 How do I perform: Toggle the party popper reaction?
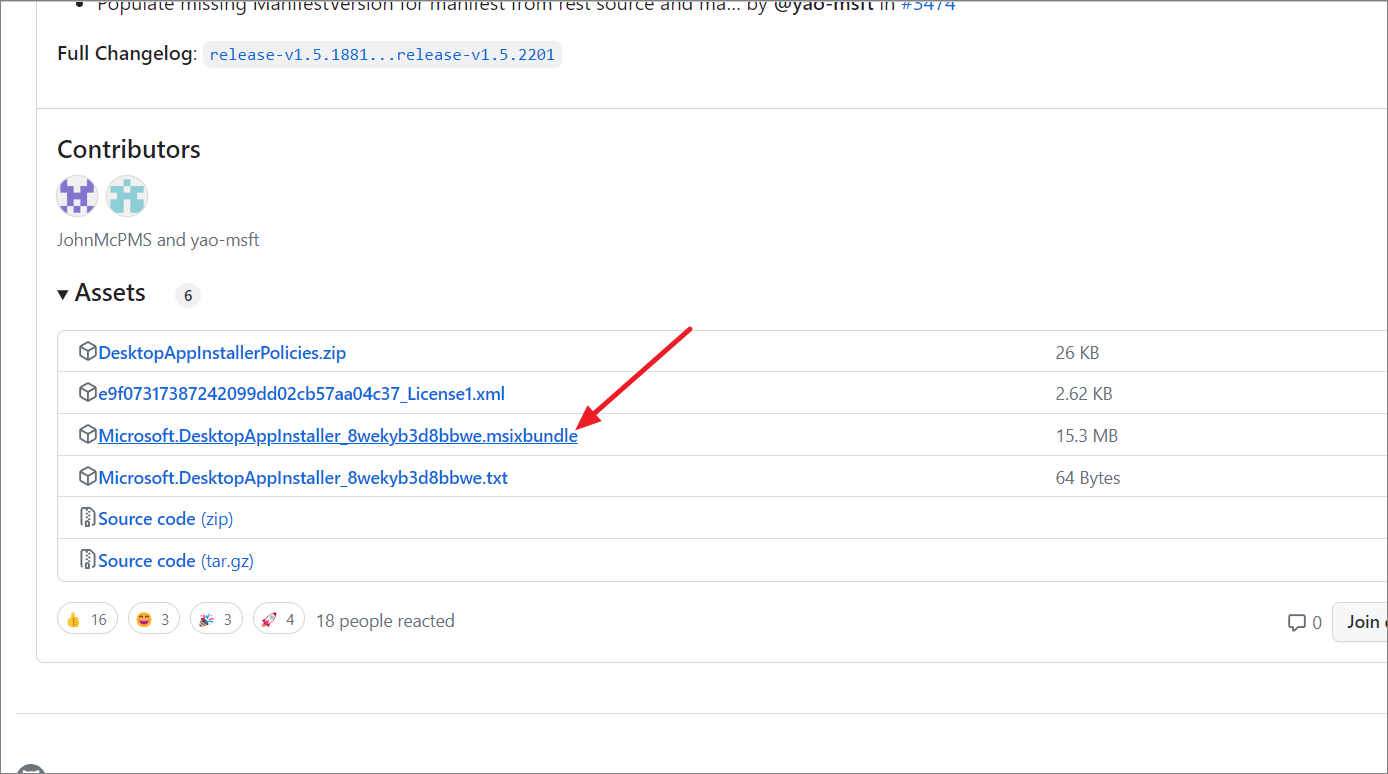(x=216, y=618)
